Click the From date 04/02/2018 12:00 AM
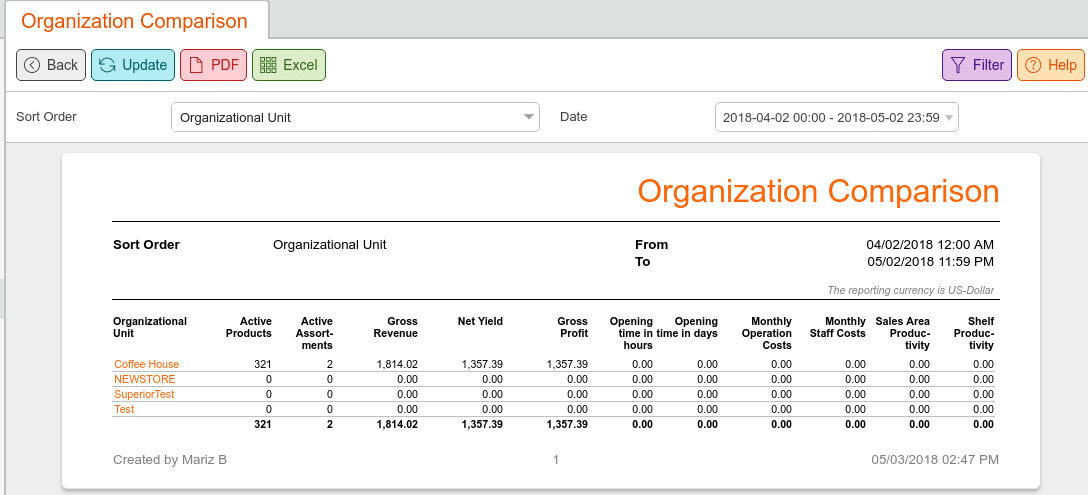Screen dimensions: 1088x495 [x=930, y=244]
